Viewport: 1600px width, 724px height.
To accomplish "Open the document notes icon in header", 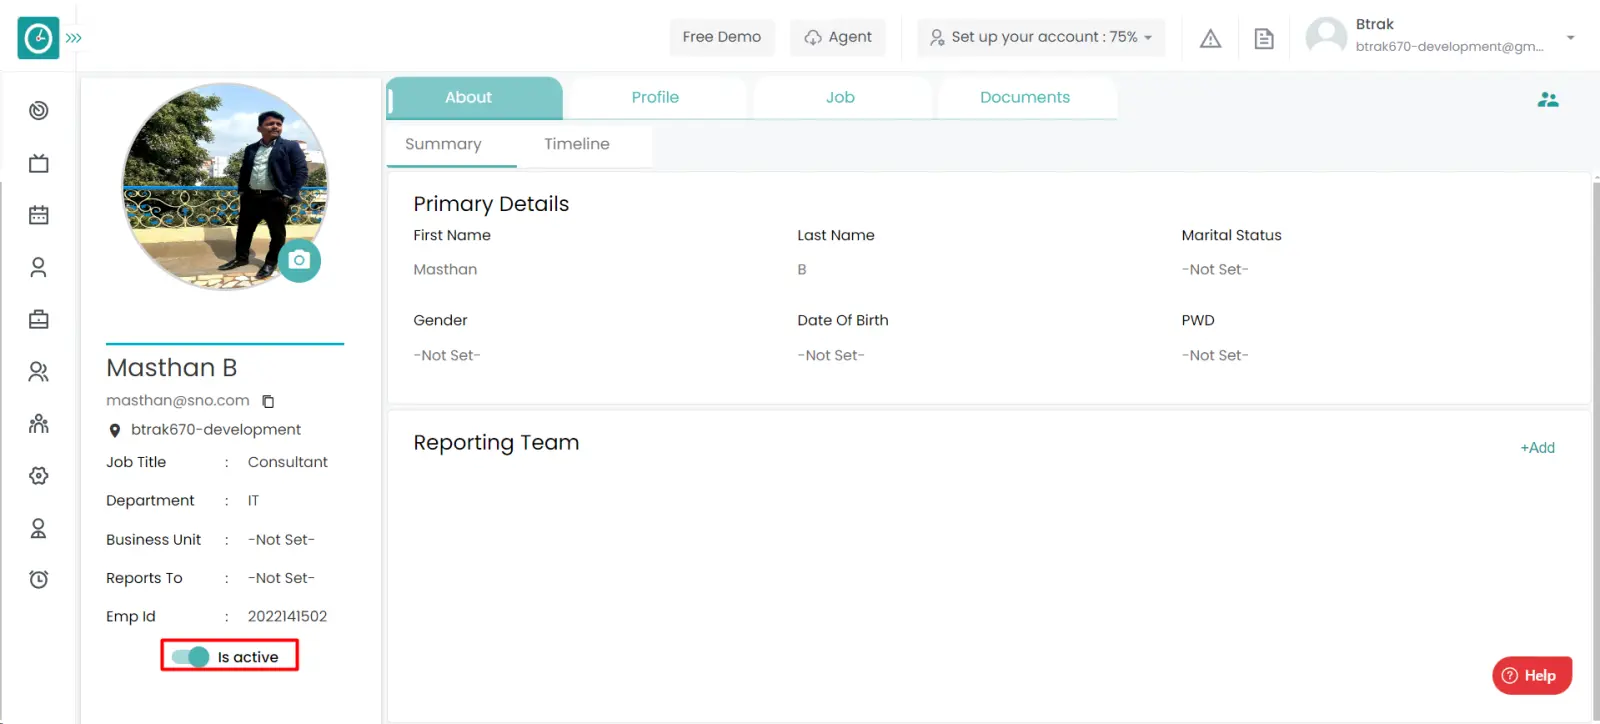I will (x=1264, y=38).
